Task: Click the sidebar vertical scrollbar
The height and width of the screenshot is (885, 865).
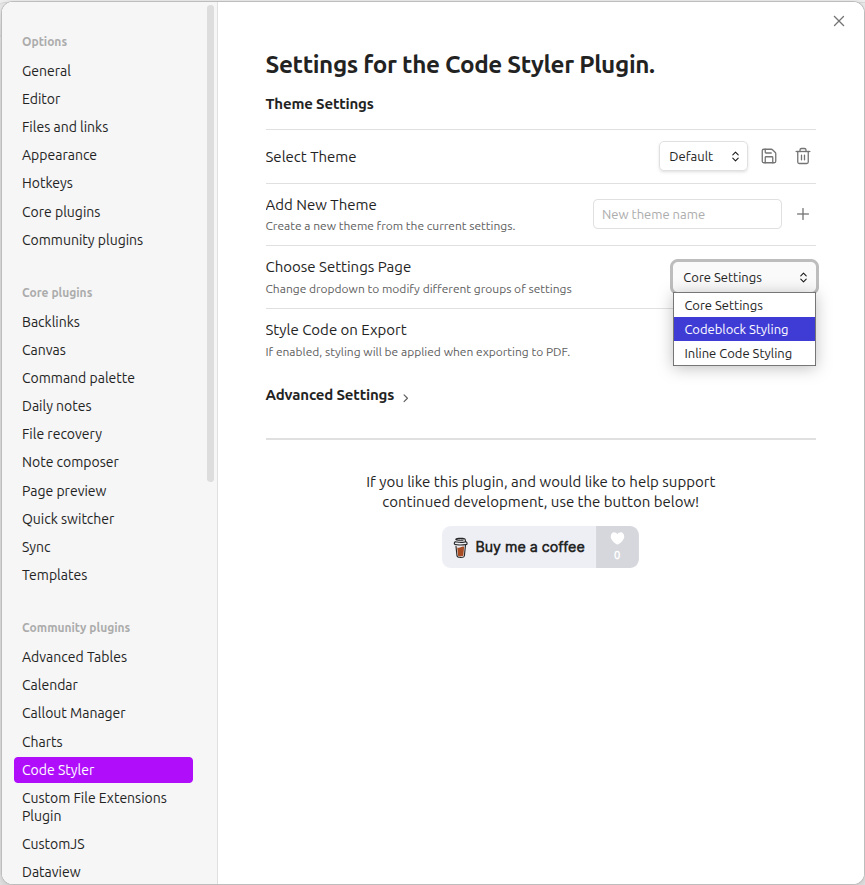Action: coord(210,240)
